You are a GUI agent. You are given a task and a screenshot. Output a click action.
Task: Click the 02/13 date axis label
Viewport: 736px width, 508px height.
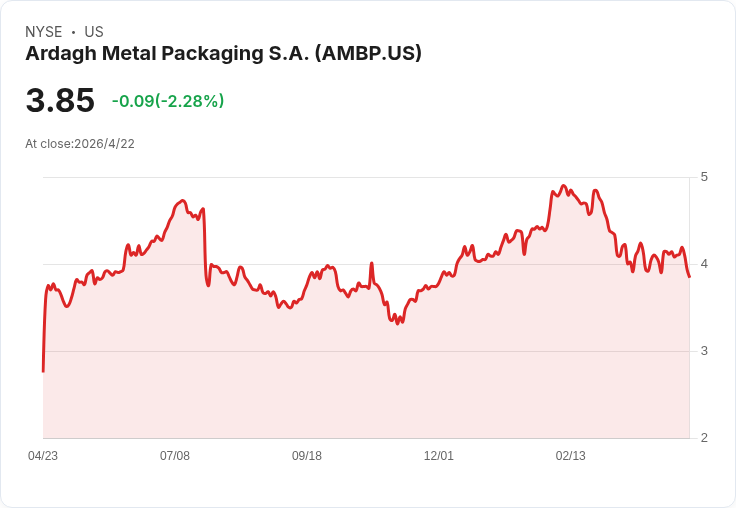coord(570,456)
